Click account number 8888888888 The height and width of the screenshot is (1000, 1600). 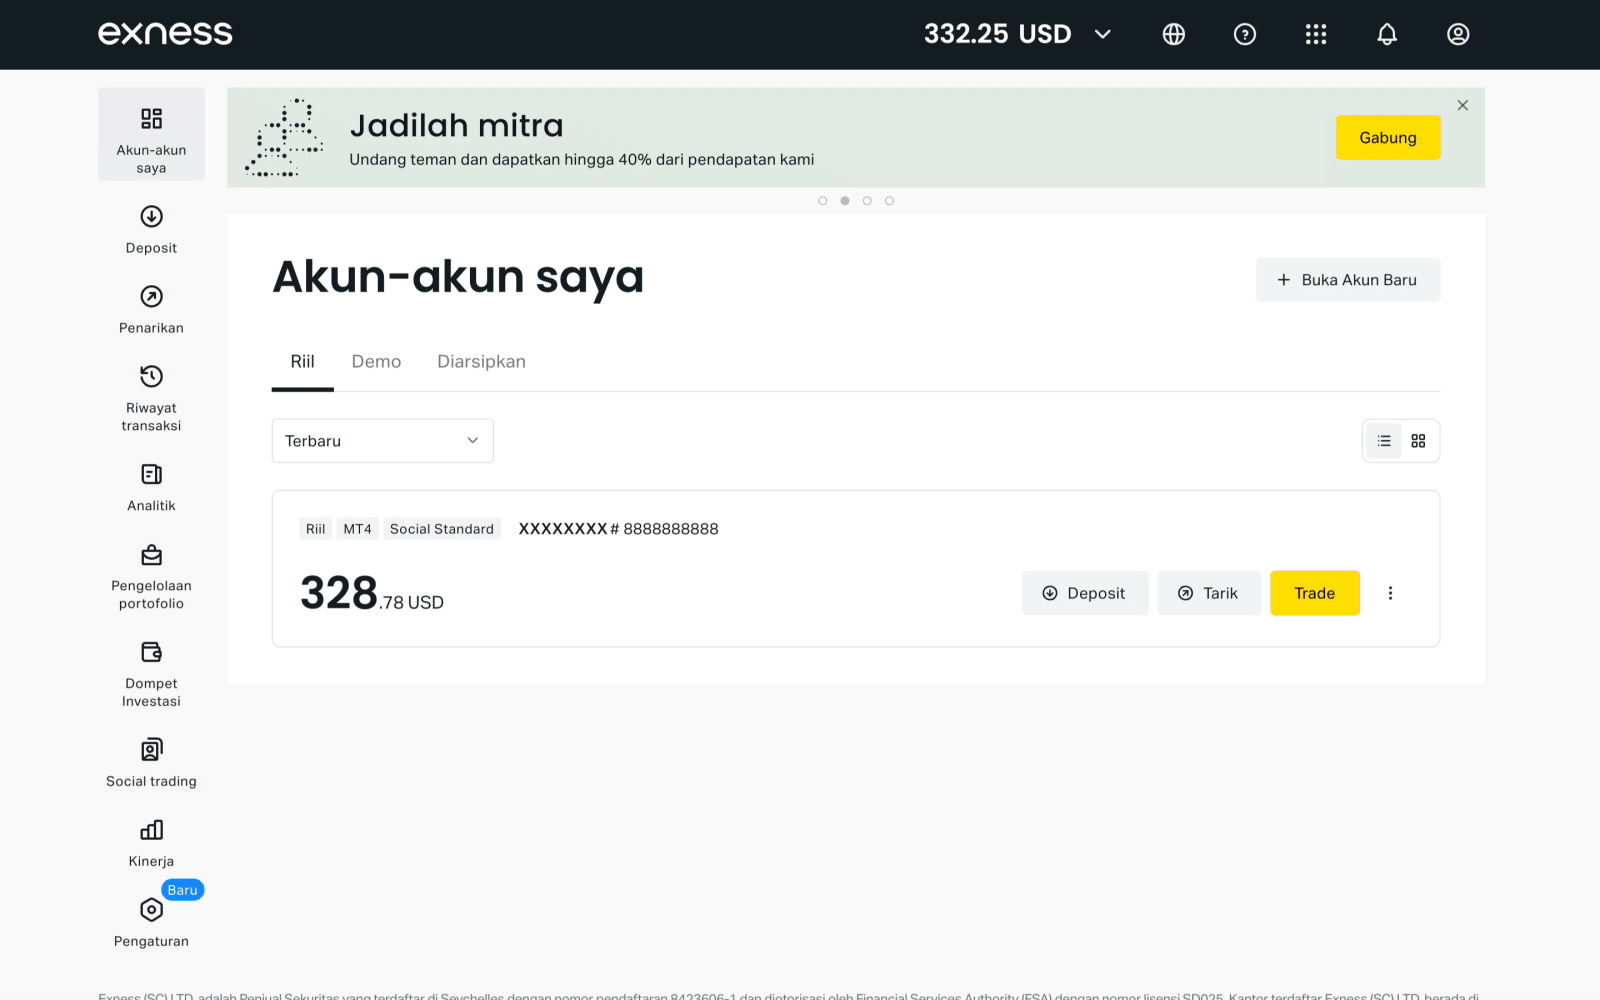click(x=671, y=529)
